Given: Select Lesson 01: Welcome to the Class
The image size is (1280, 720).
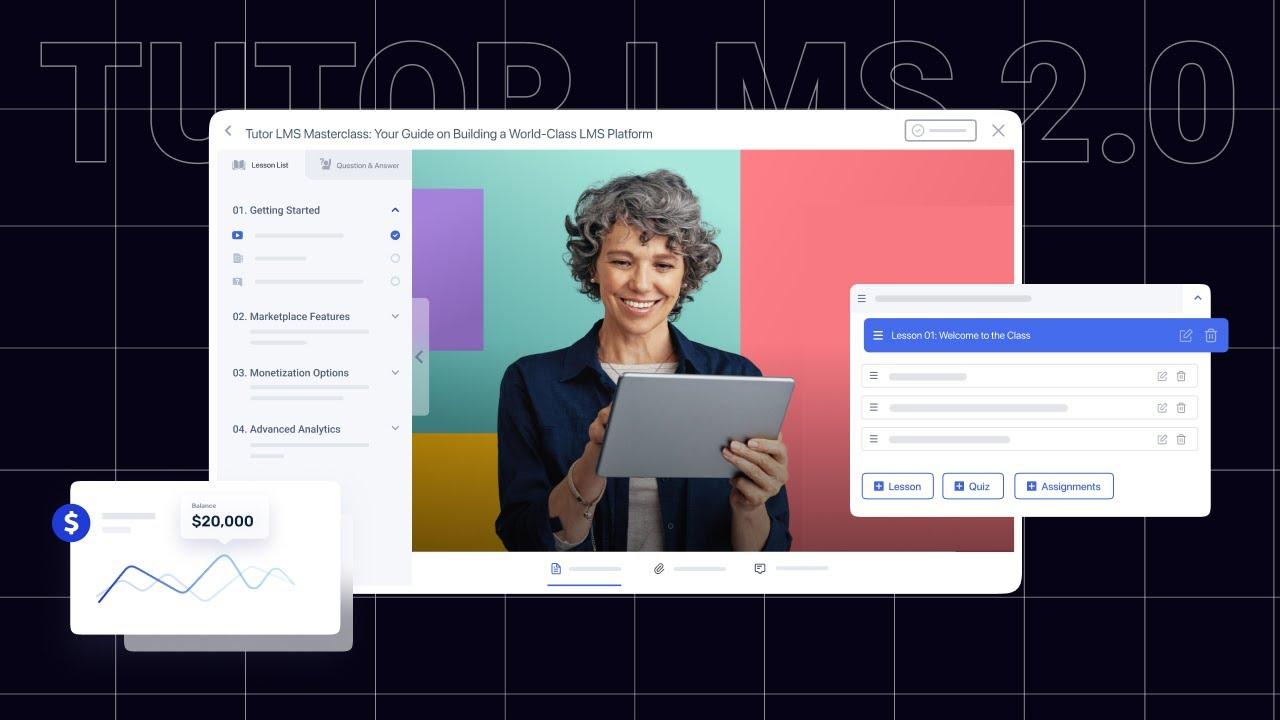Looking at the screenshot, I should point(1045,336).
